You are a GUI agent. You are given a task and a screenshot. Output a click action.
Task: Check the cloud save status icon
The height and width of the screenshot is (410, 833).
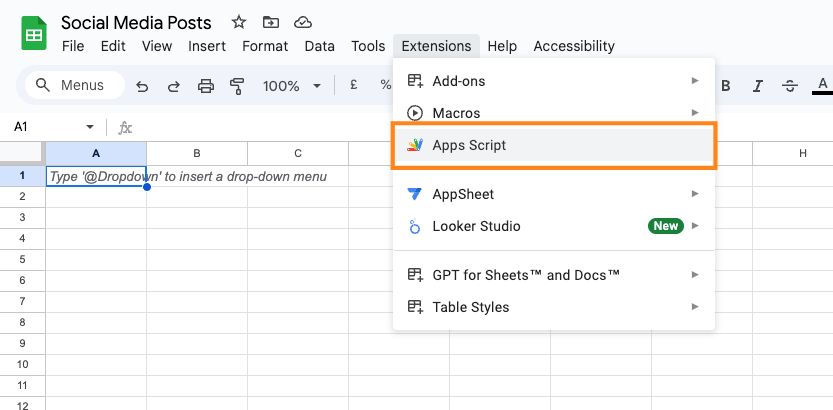pyautogui.click(x=303, y=22)
